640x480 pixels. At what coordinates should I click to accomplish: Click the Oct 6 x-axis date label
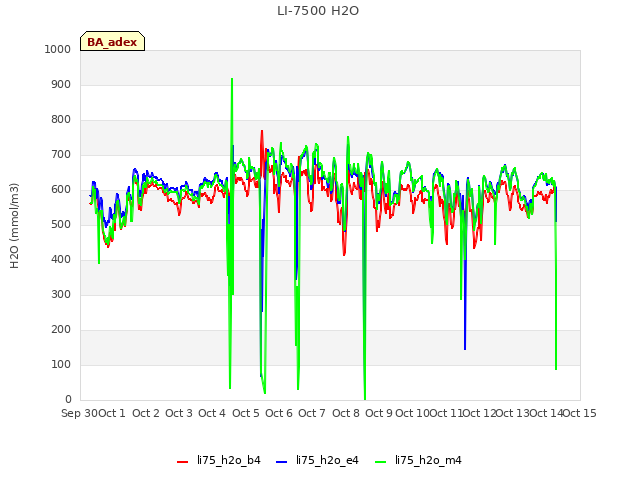(x=279, y=413)
